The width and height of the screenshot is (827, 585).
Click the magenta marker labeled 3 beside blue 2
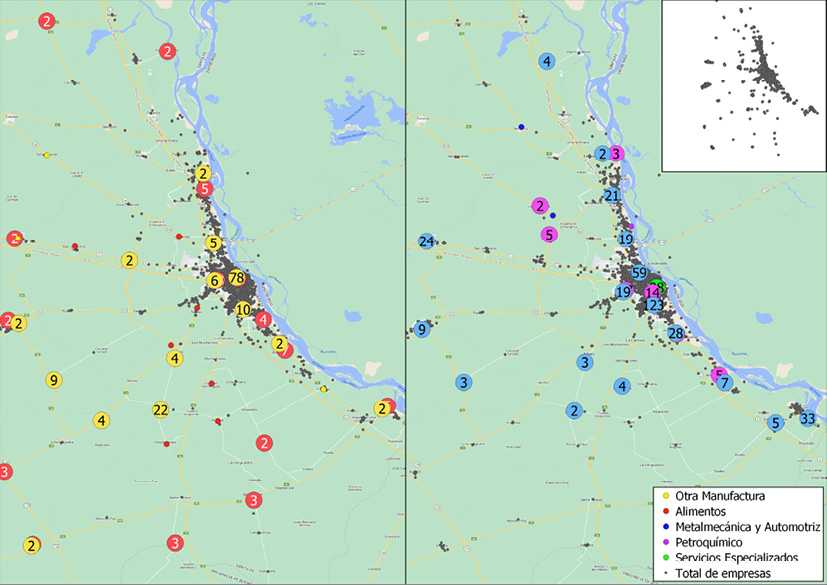click(x=617, y=153)
